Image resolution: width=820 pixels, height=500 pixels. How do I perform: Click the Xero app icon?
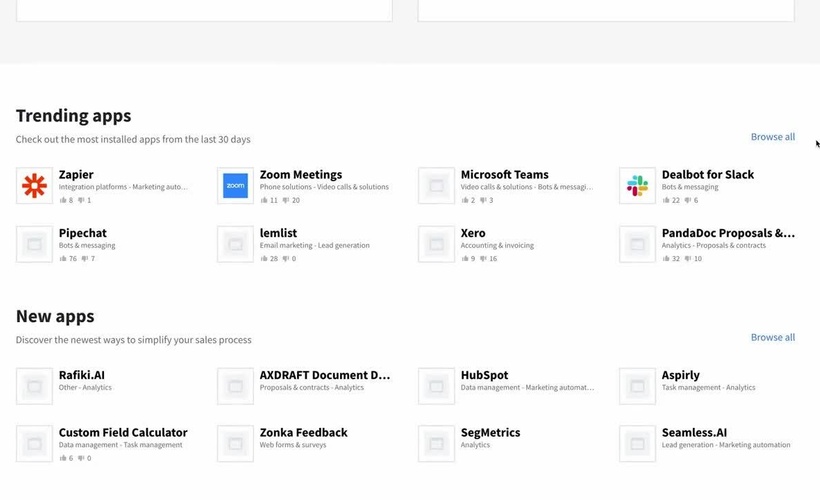436,244
